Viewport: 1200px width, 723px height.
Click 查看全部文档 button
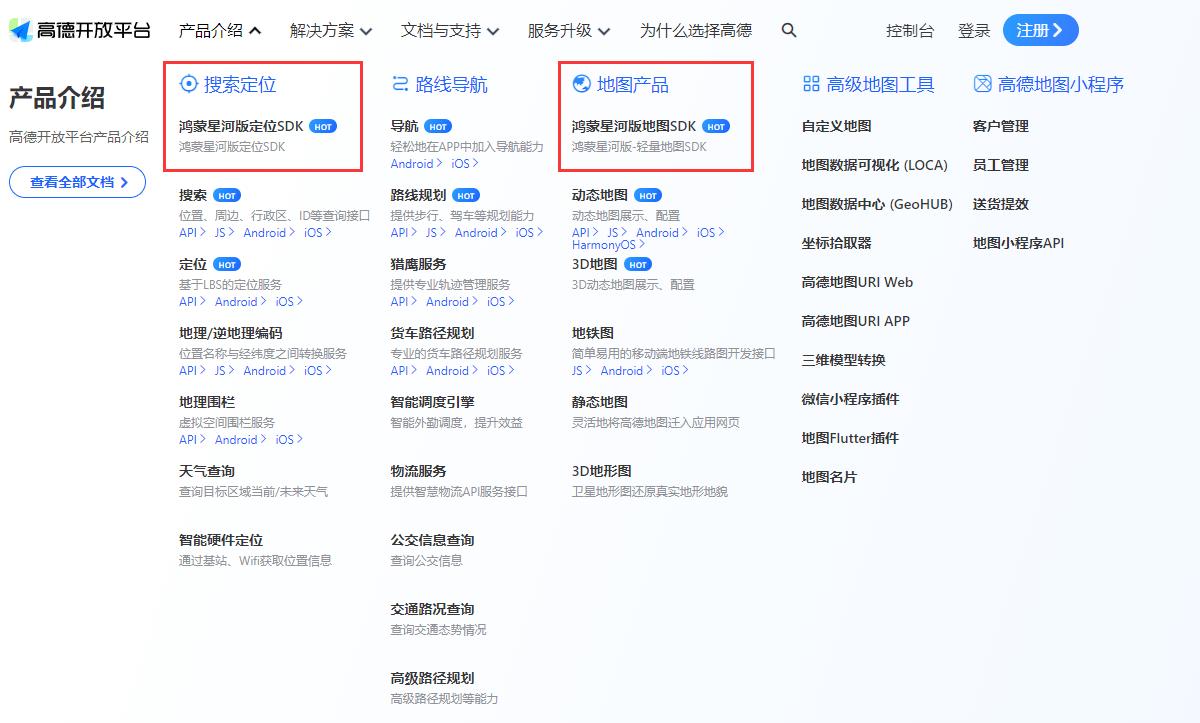pyautogui.click(x=78, y=182)
